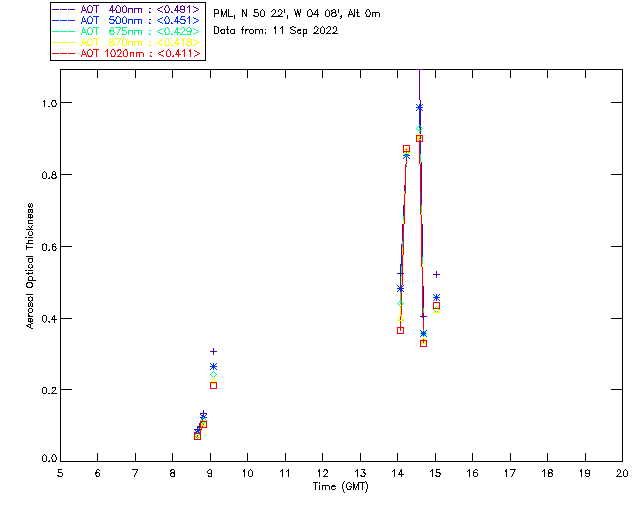Viewport: 640px width, 512px height.
Task: Click the PML station coordinates header text
Action: (297, 13)
